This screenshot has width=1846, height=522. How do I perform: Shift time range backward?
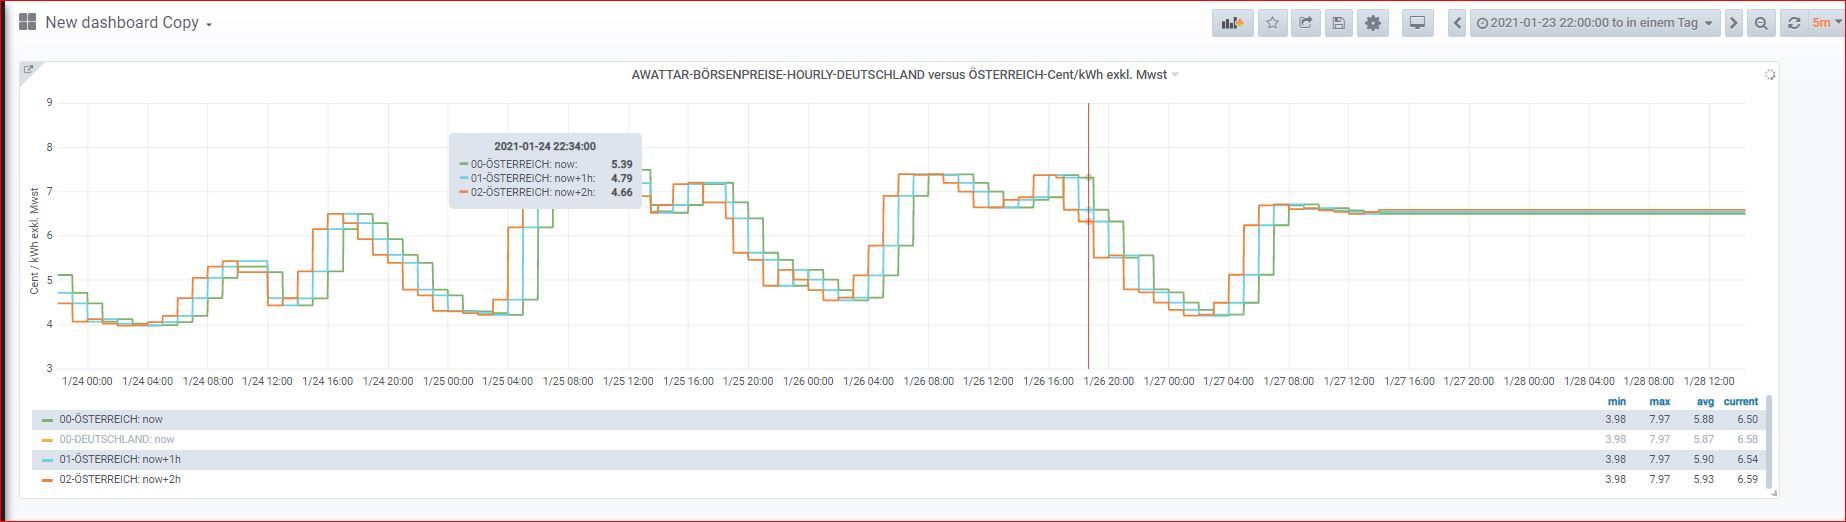tap(1457, 23)
